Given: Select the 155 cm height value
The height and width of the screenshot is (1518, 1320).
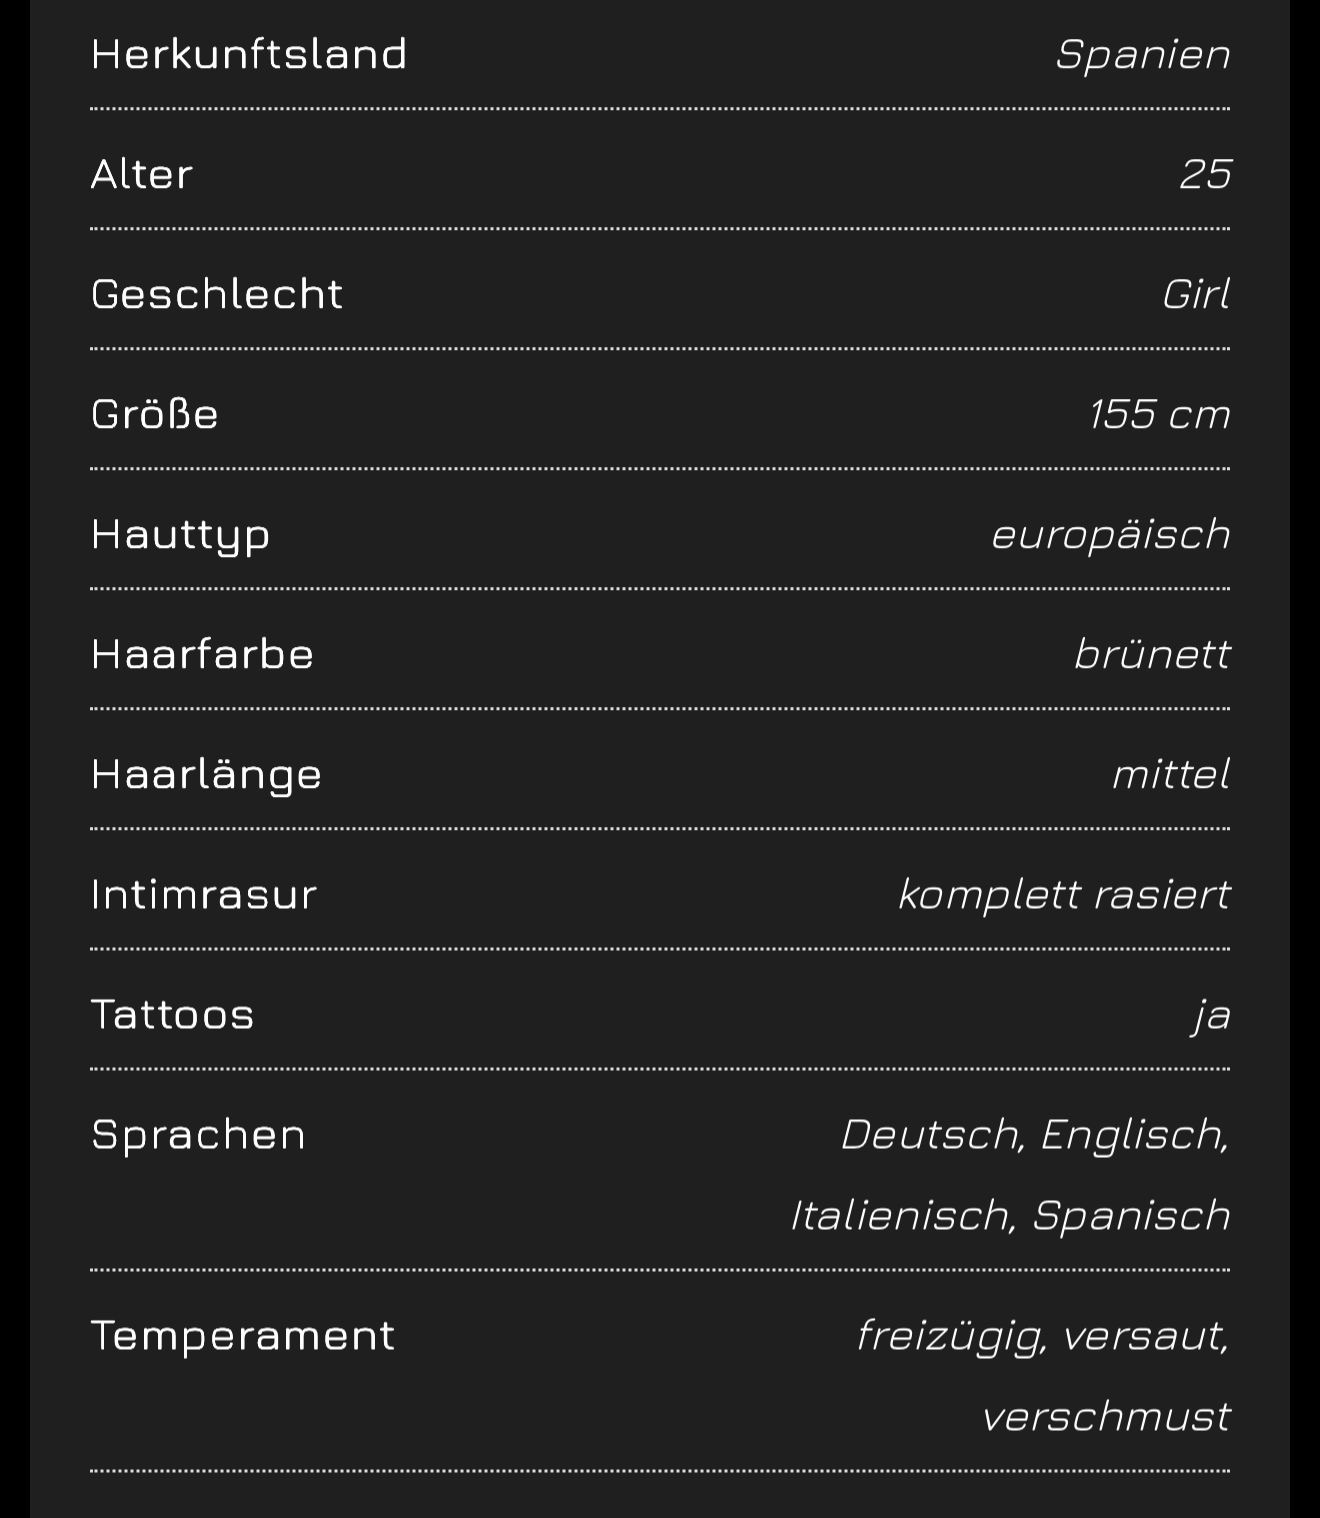Looking at the screenshot, I should [x=1159, y=414].
